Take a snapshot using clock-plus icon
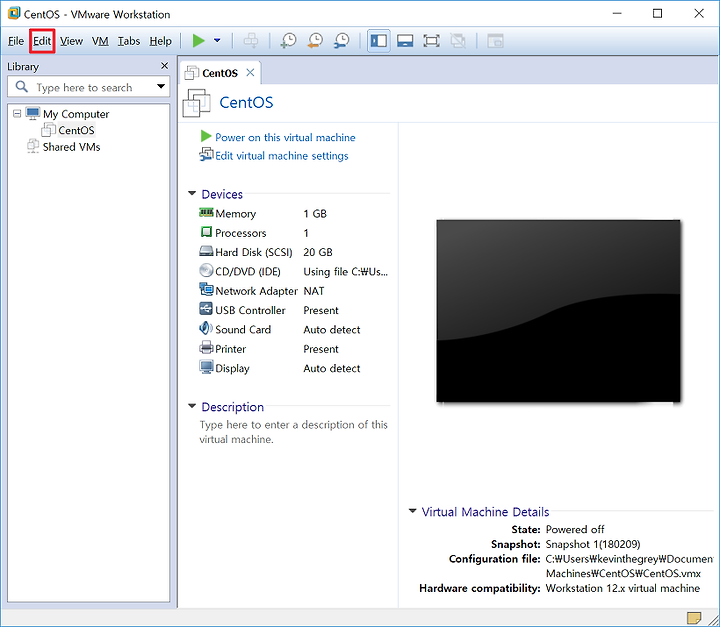The height and width of the screenshot is (627, 720). [288, 41]
